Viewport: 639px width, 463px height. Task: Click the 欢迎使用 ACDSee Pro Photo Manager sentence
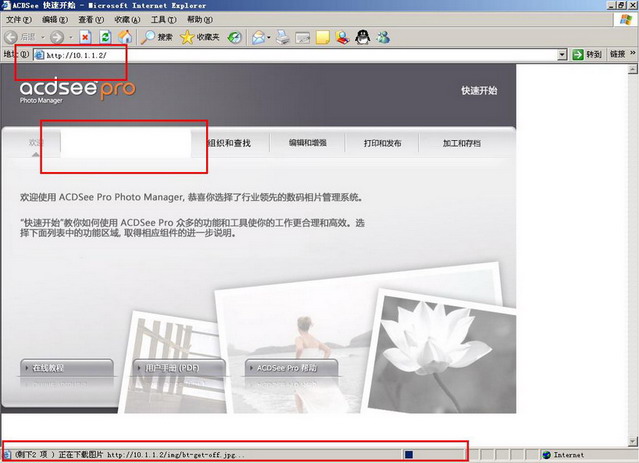click(192, 197)
